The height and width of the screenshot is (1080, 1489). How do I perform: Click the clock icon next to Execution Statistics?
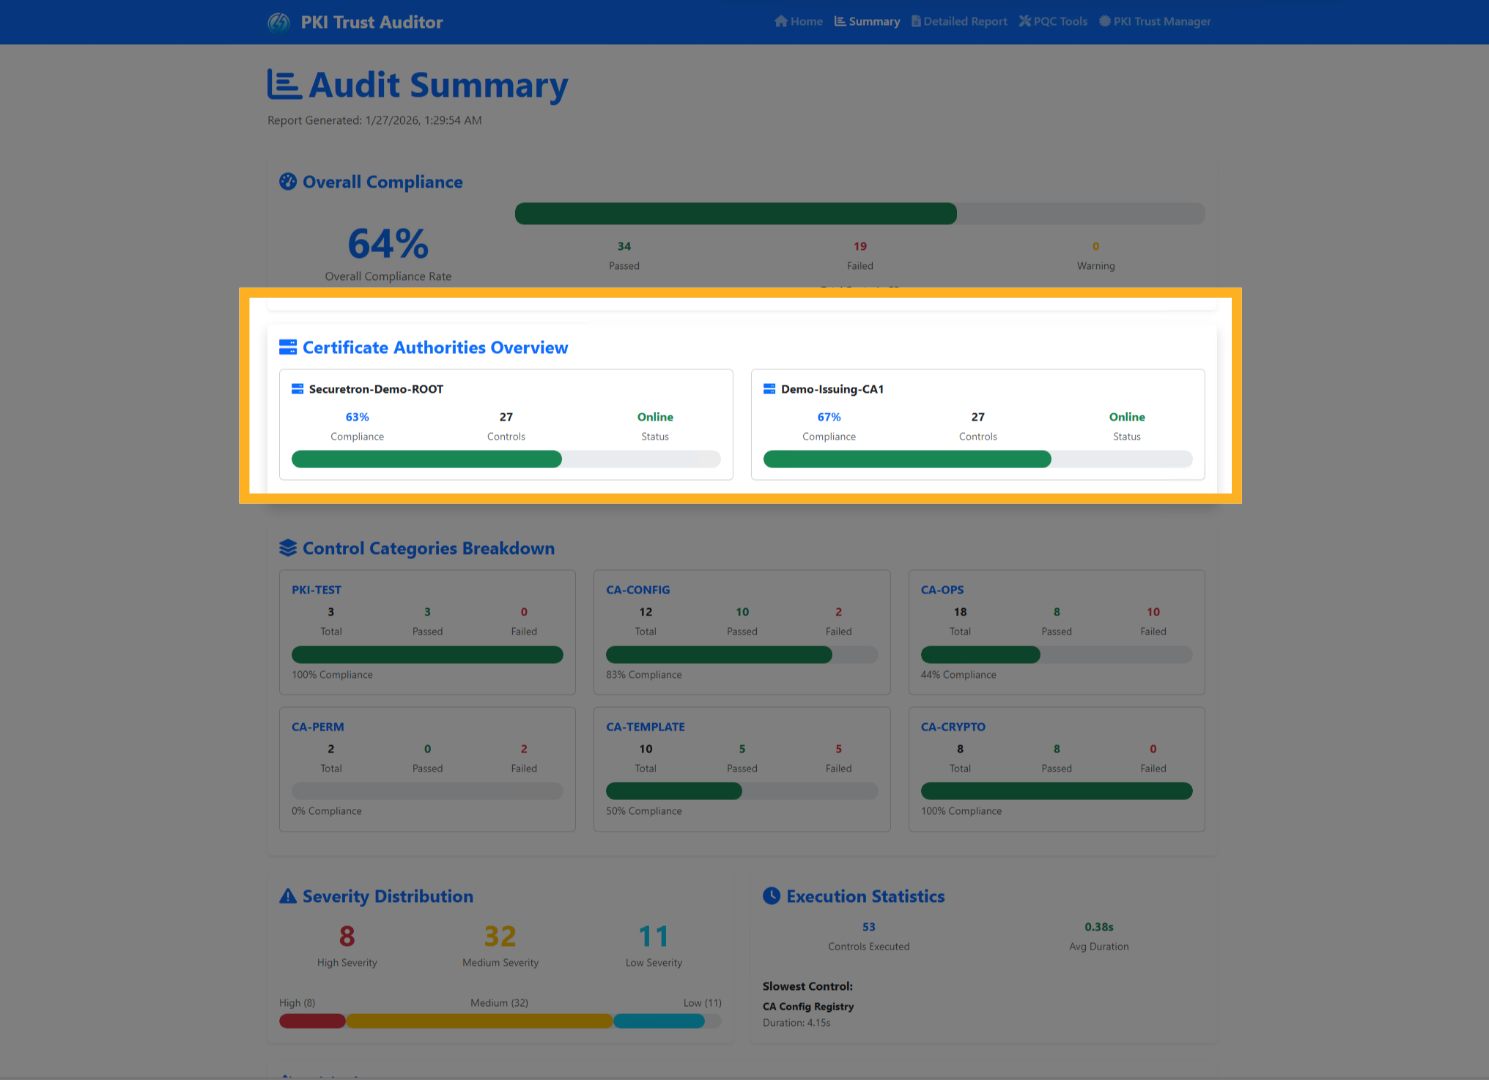pyautogui.click(x=771, y=895)
